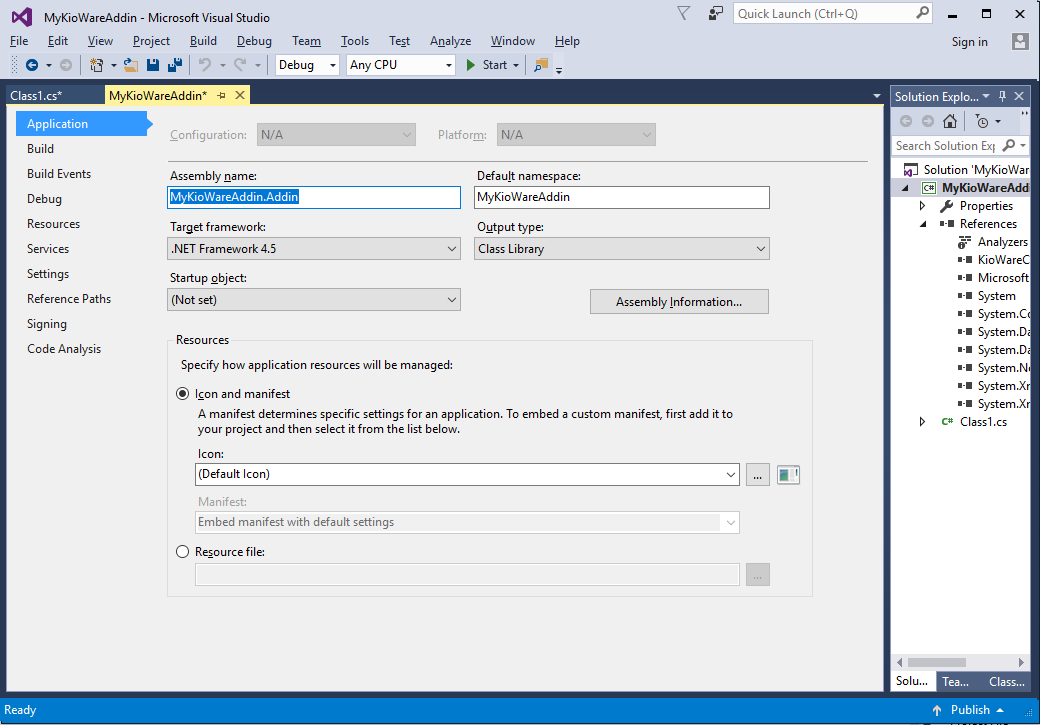Click the Properties wrench icon in tree
This screenshot has height=725, width=1040.
946,206
